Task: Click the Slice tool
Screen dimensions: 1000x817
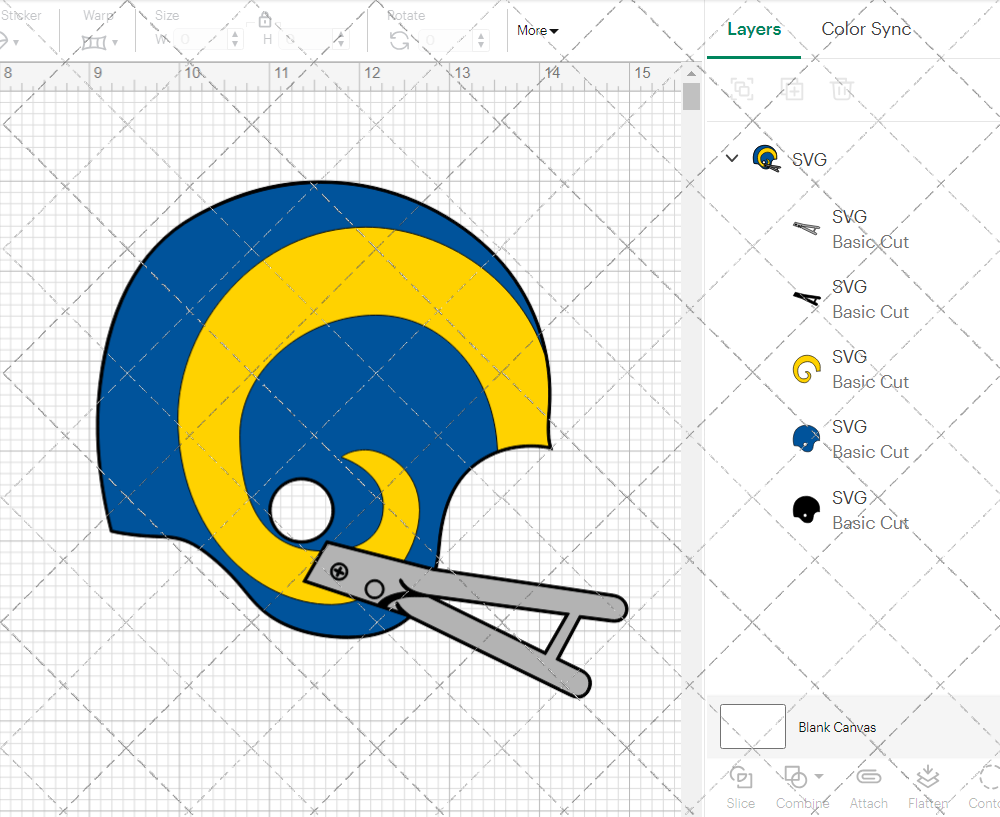Action: (x=740, y=788)
